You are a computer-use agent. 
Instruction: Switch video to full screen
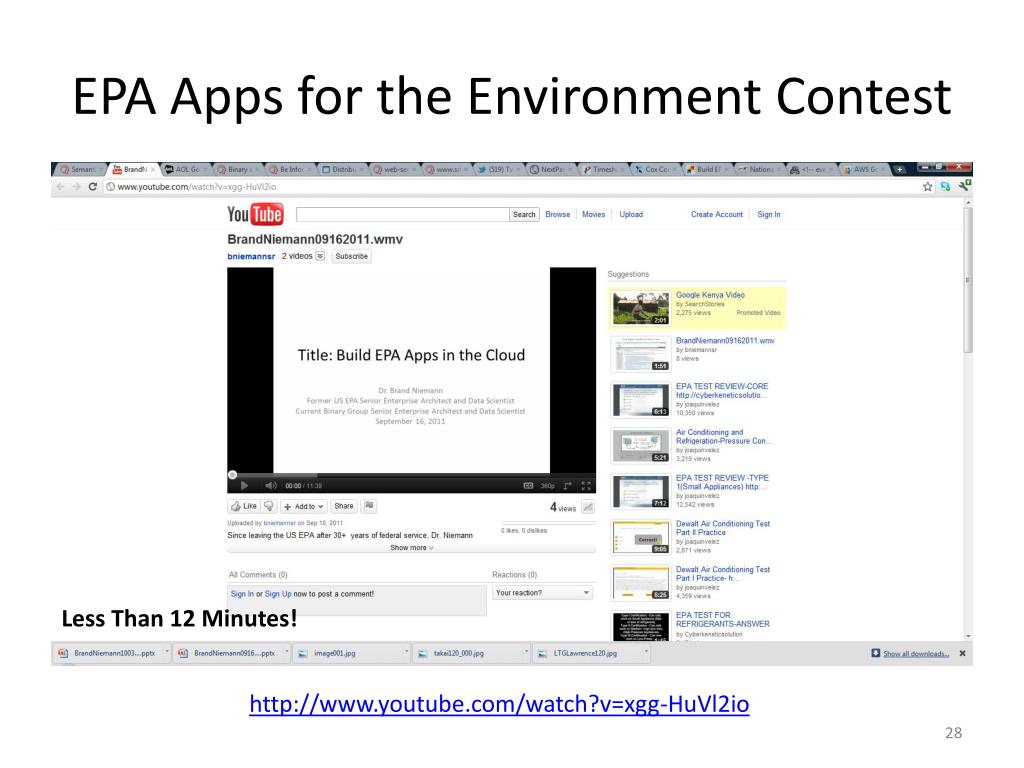586,485
